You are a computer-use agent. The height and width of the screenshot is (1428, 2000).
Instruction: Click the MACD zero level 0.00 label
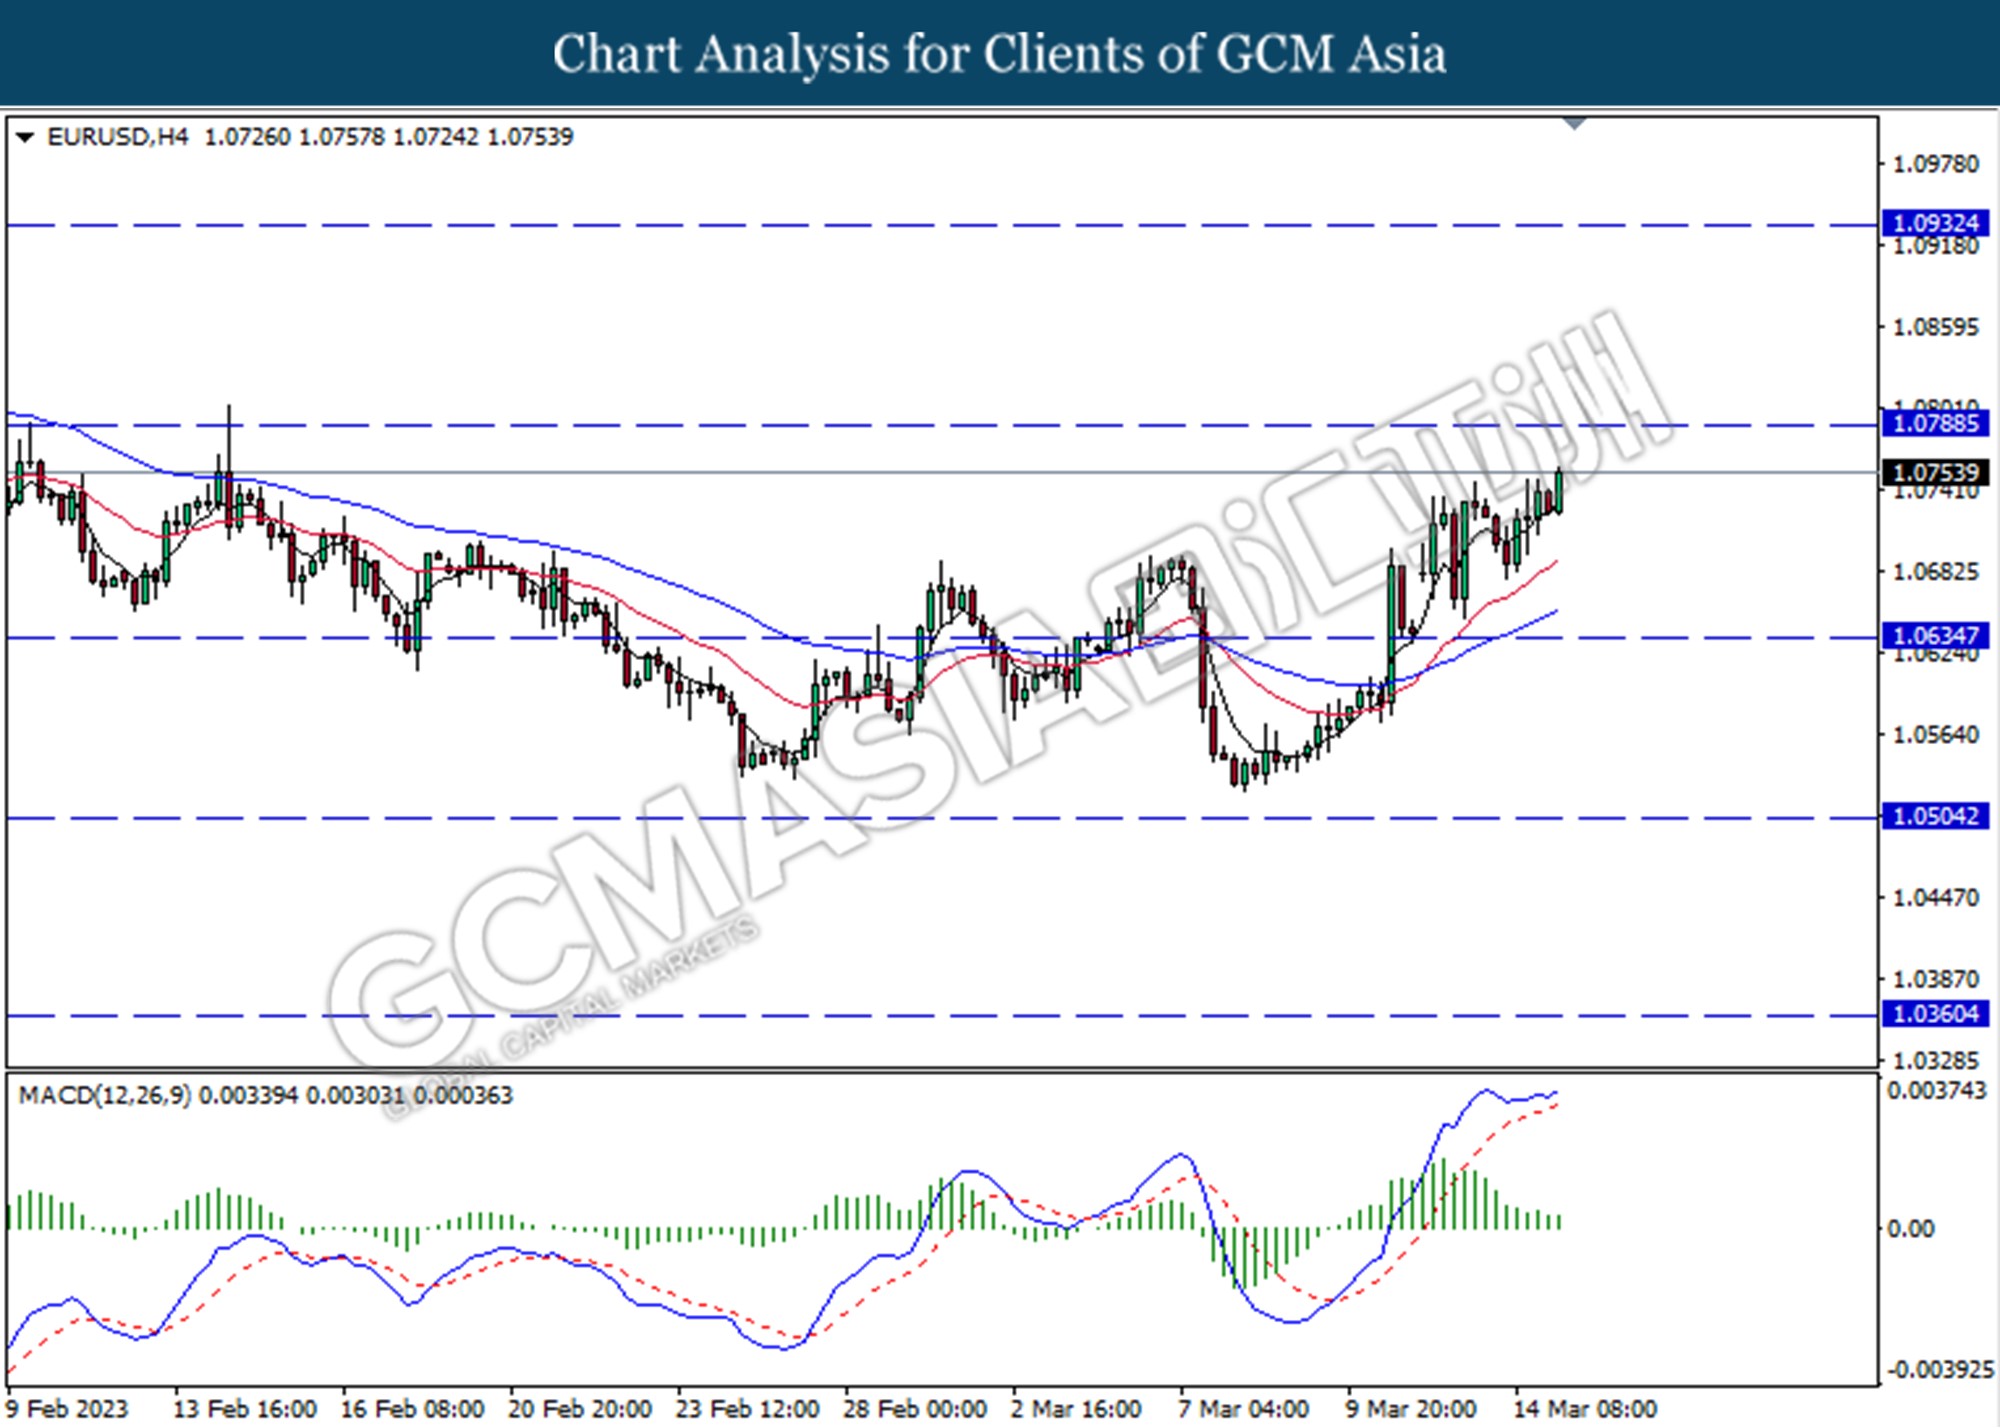1910,1229
